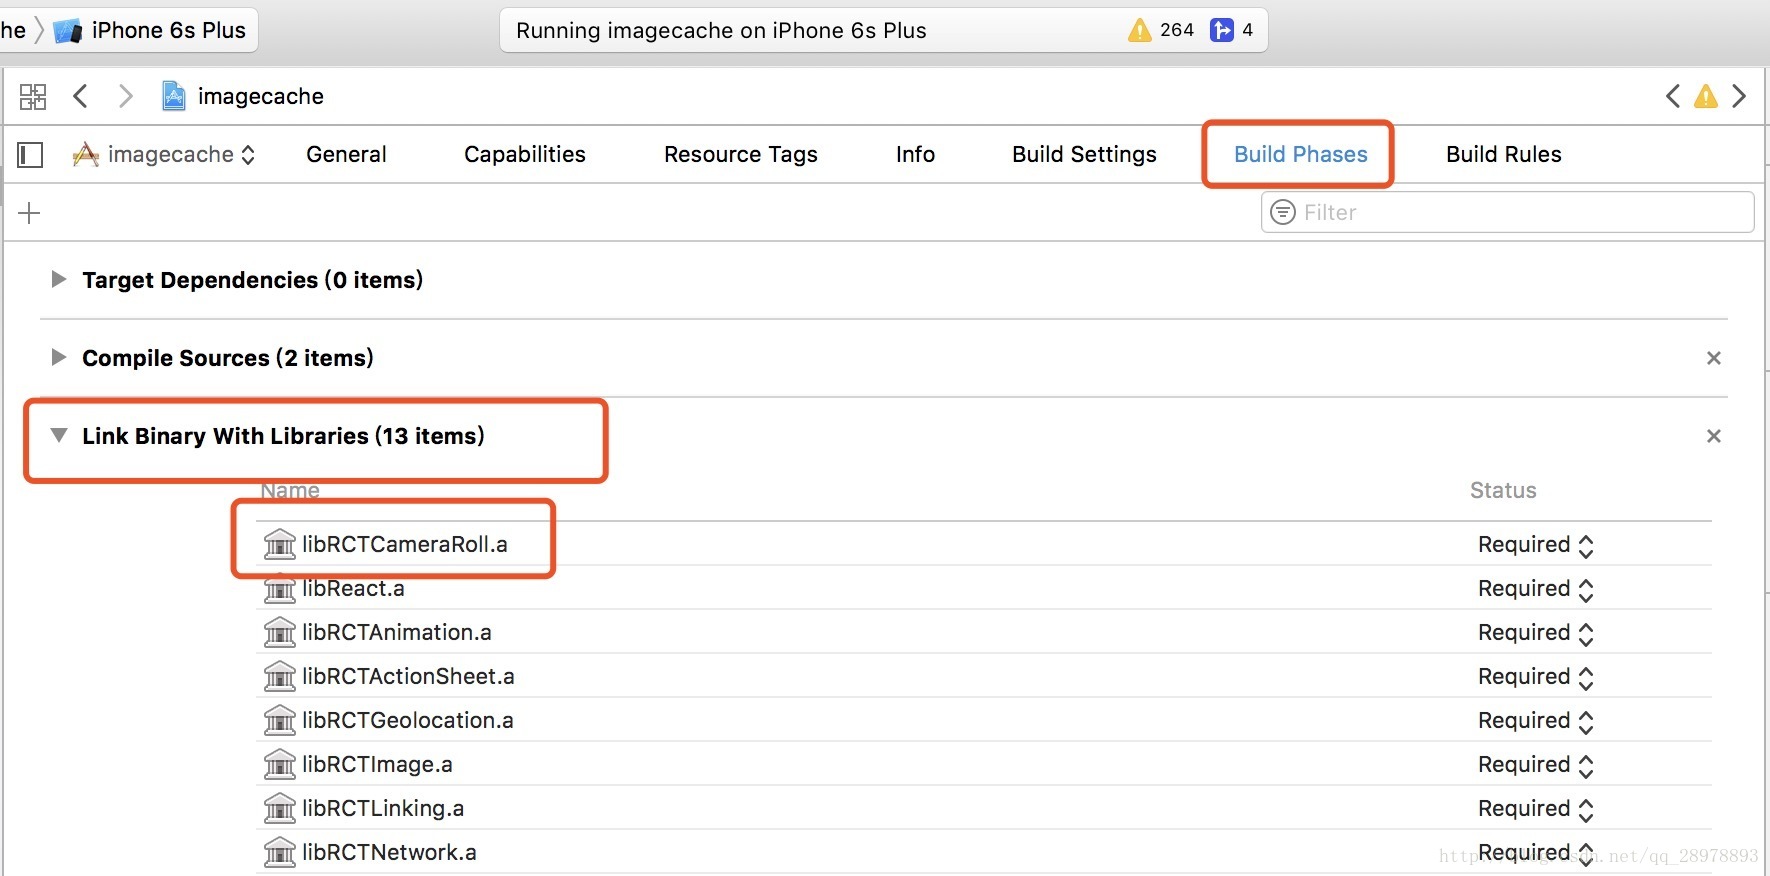
Task: Click the Filter search field
Action: click(x=1508, y=212)
